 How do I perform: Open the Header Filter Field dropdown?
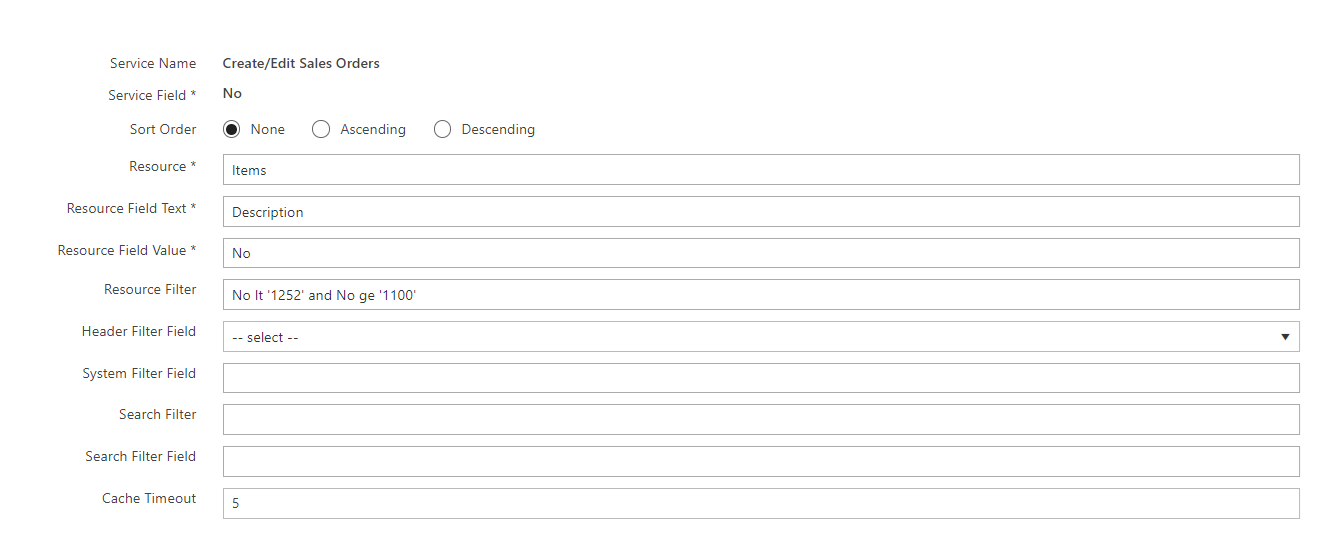click(761, 337)
